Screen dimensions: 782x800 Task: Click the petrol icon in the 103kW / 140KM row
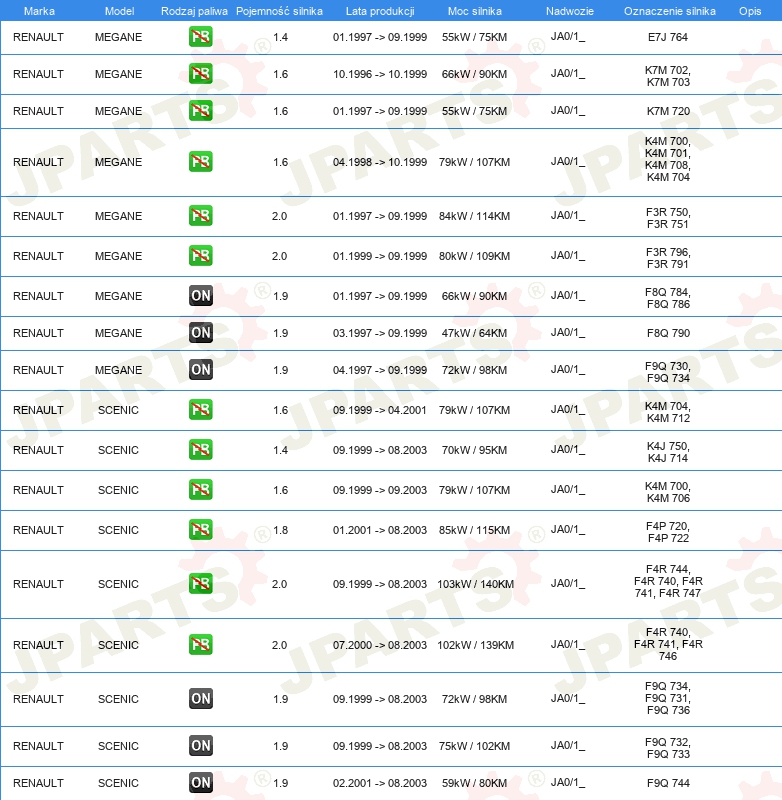coord(200,584)
